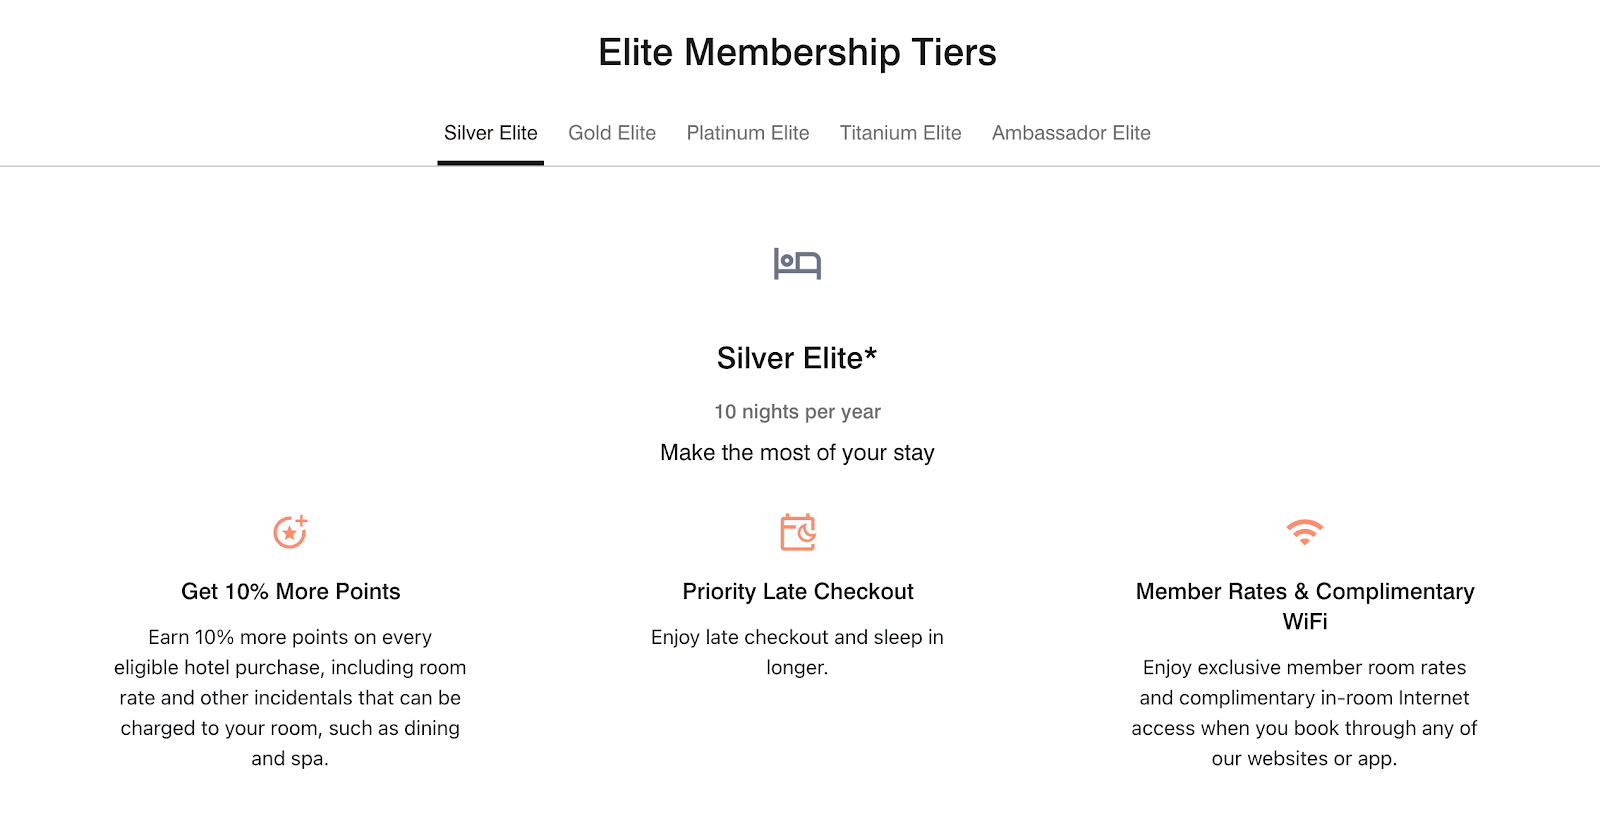The width and height of the screenshot is (1600, 838).
Task: Select the Silver Elite tab
Action: coord(491,133)
